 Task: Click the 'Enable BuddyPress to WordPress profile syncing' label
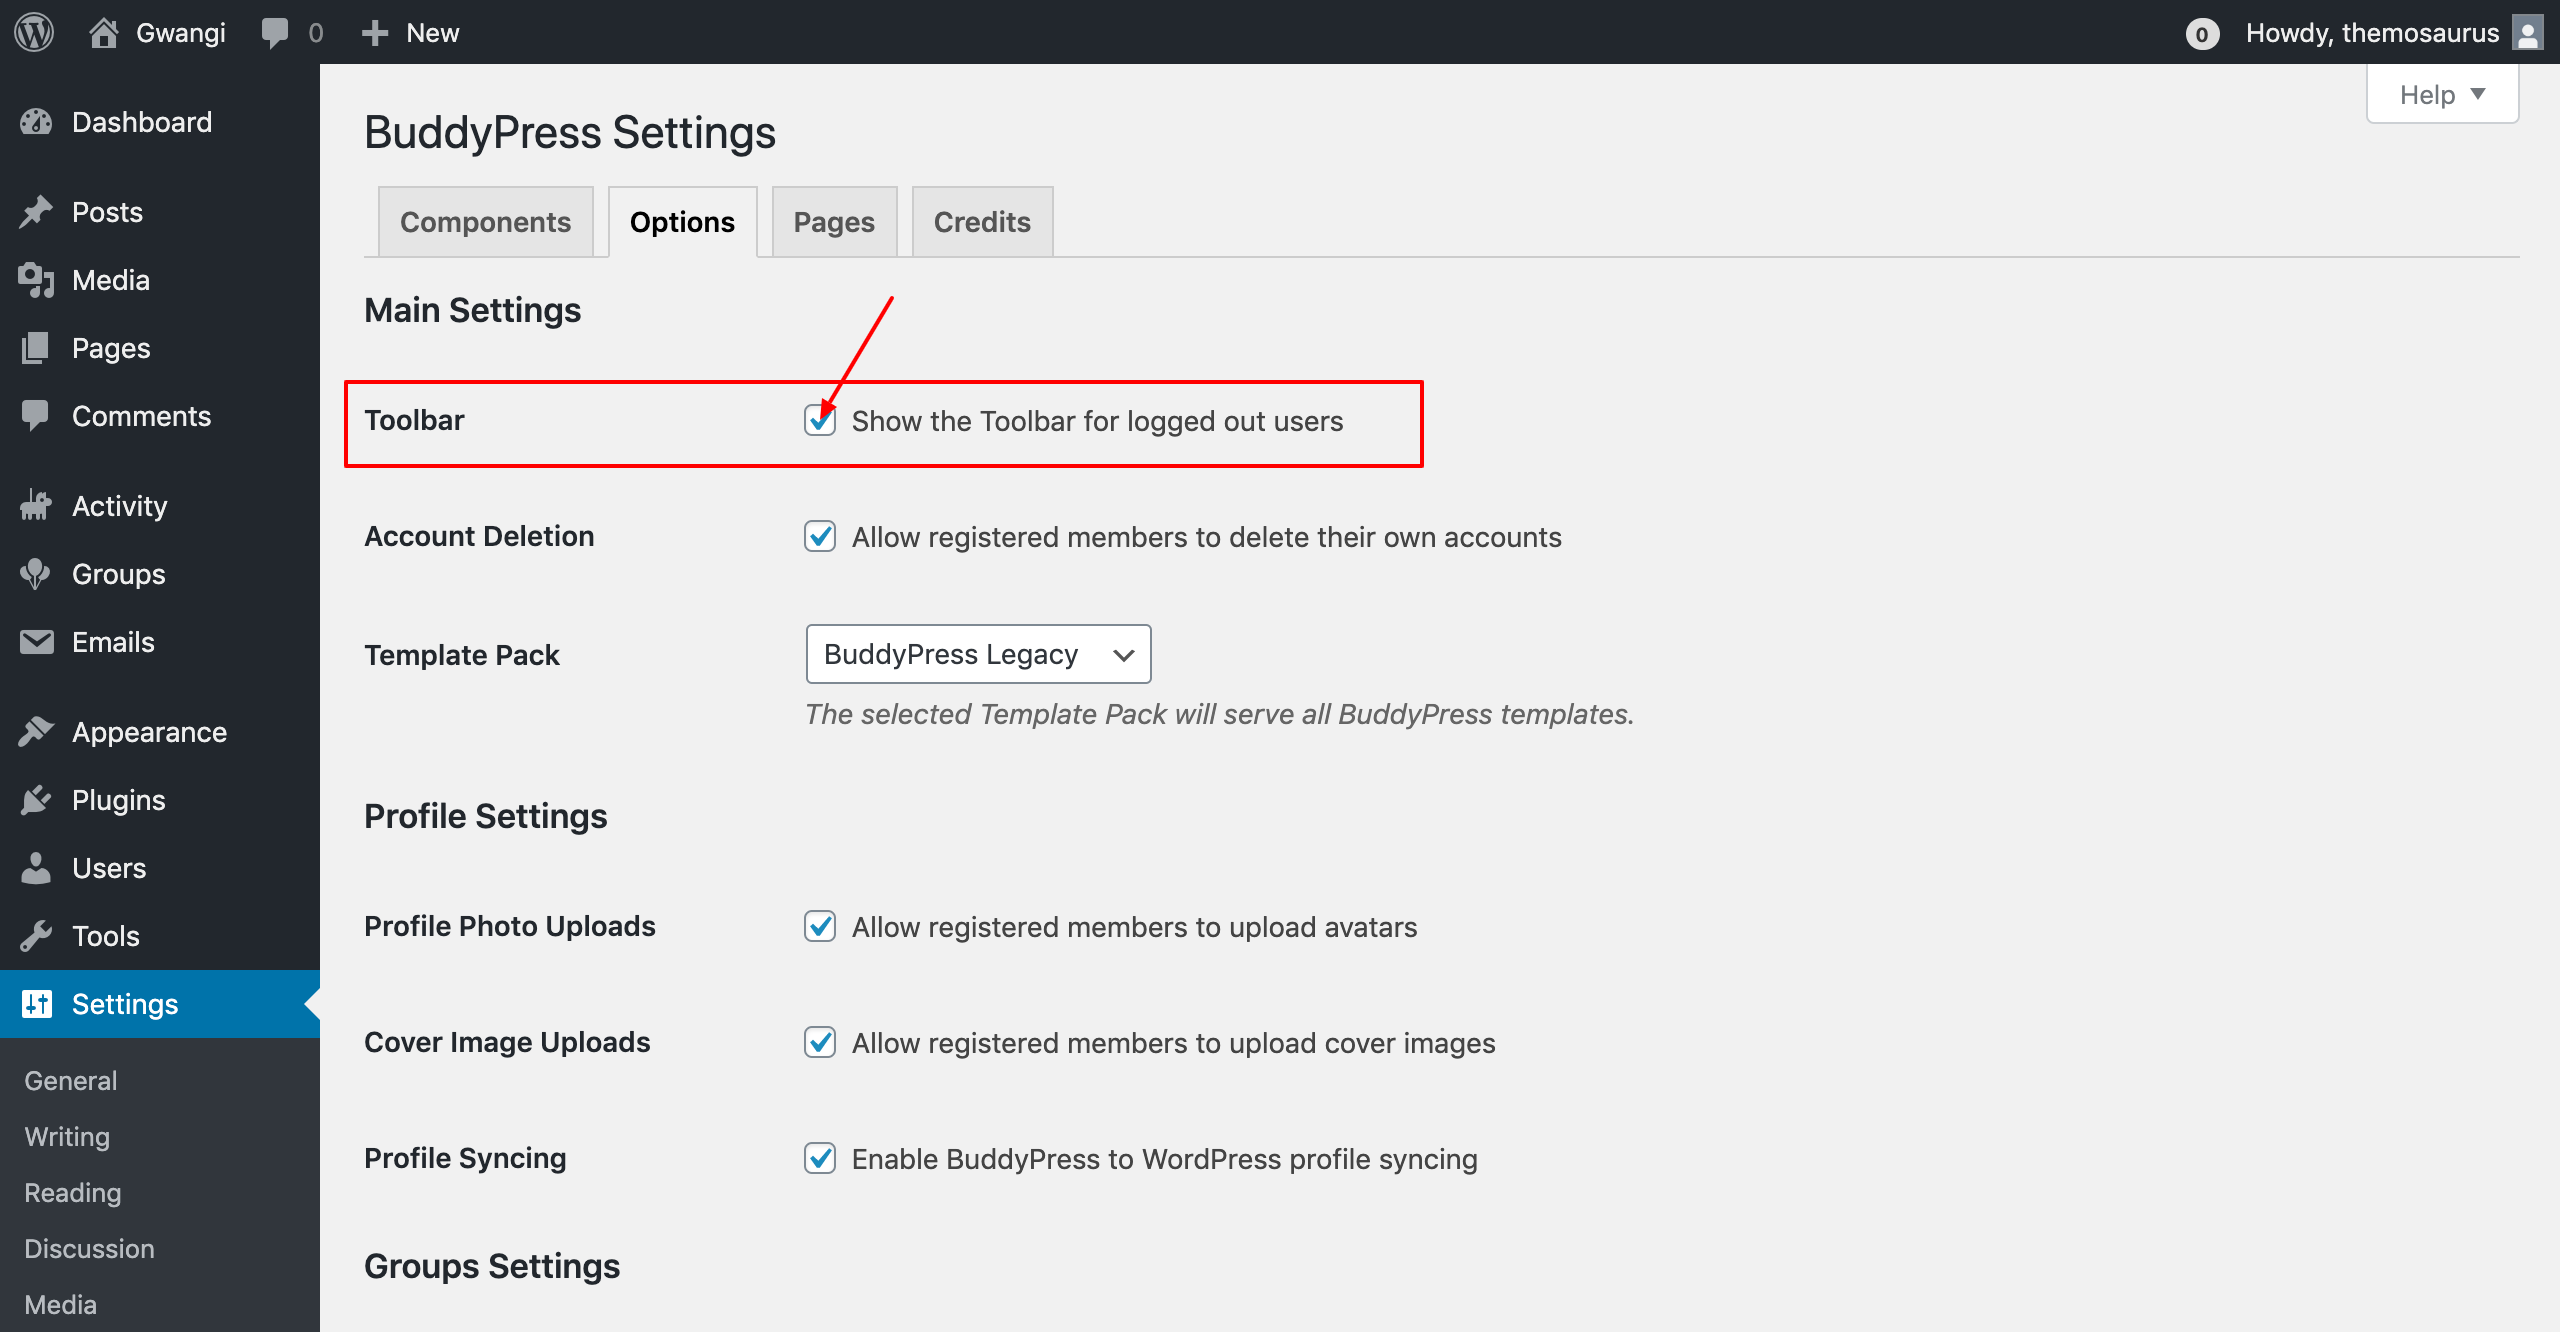coord(1164,1159)
